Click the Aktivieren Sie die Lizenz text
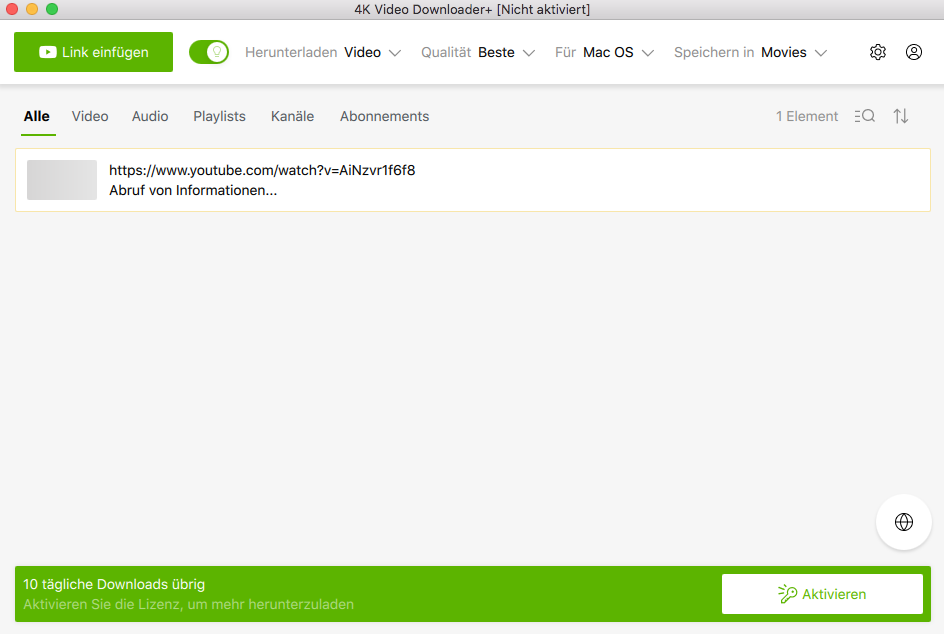This screenshot has width=944, height=634. [x=188, y=604]
